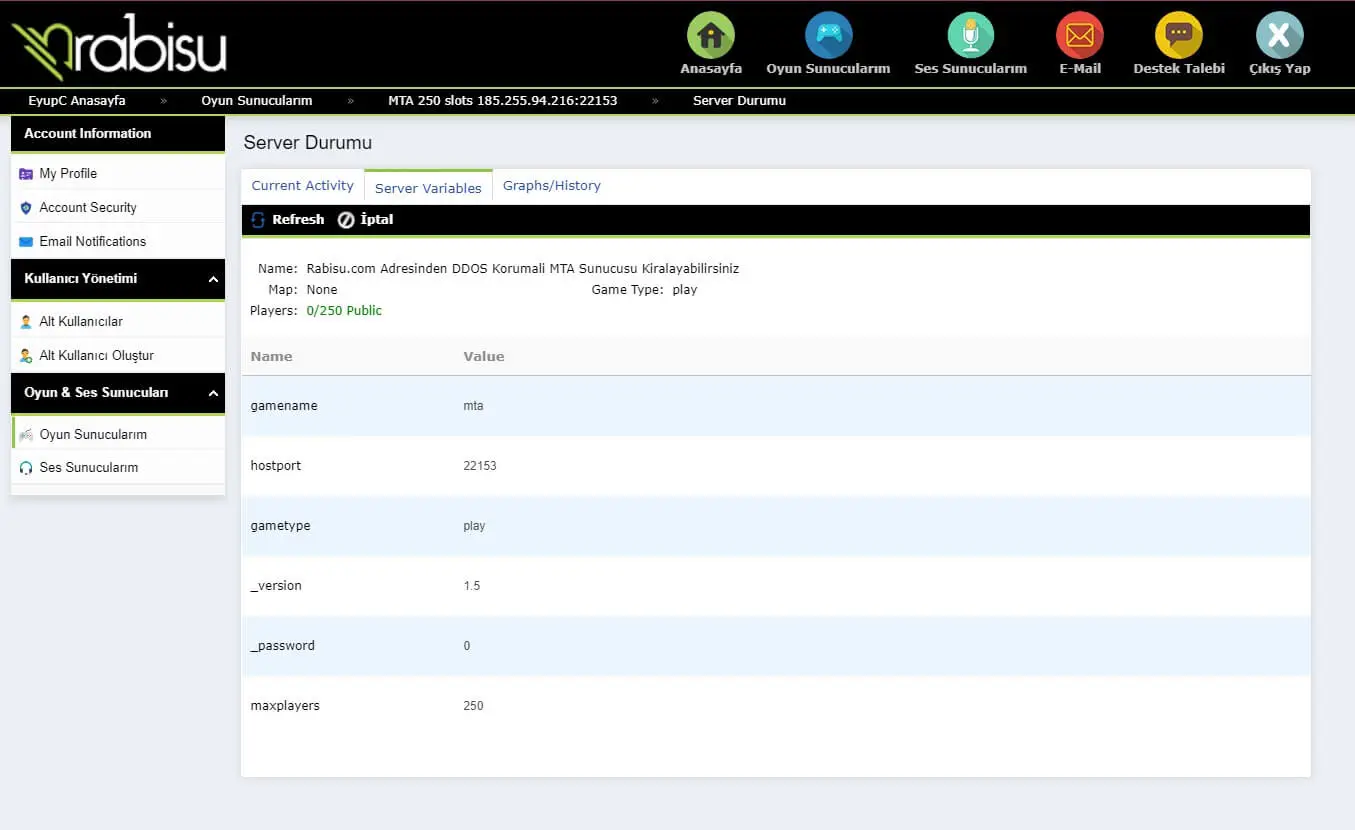This screenshot has width=1355, height=830.
Task: Open Destek Talebi chat bubble icon
Action: (1179, 35)
